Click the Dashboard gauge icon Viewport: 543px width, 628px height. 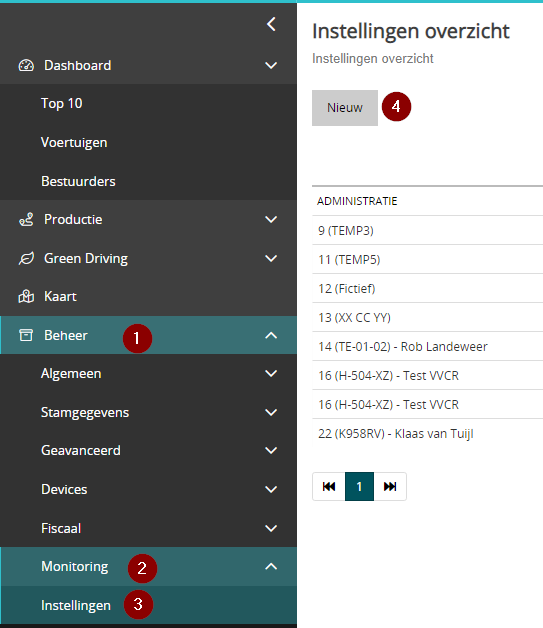point(26,65)
